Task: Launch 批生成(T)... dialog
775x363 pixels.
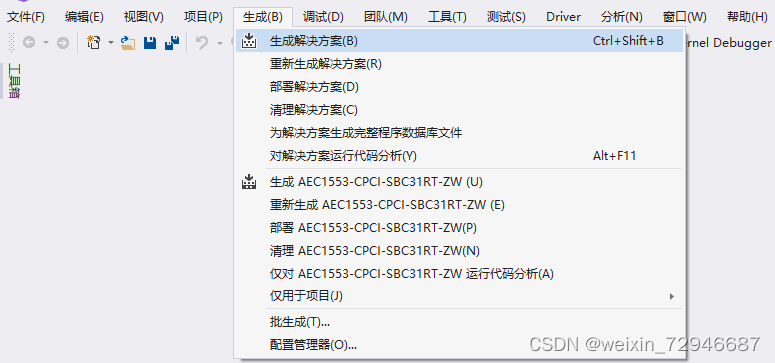Action: (460, 322)
